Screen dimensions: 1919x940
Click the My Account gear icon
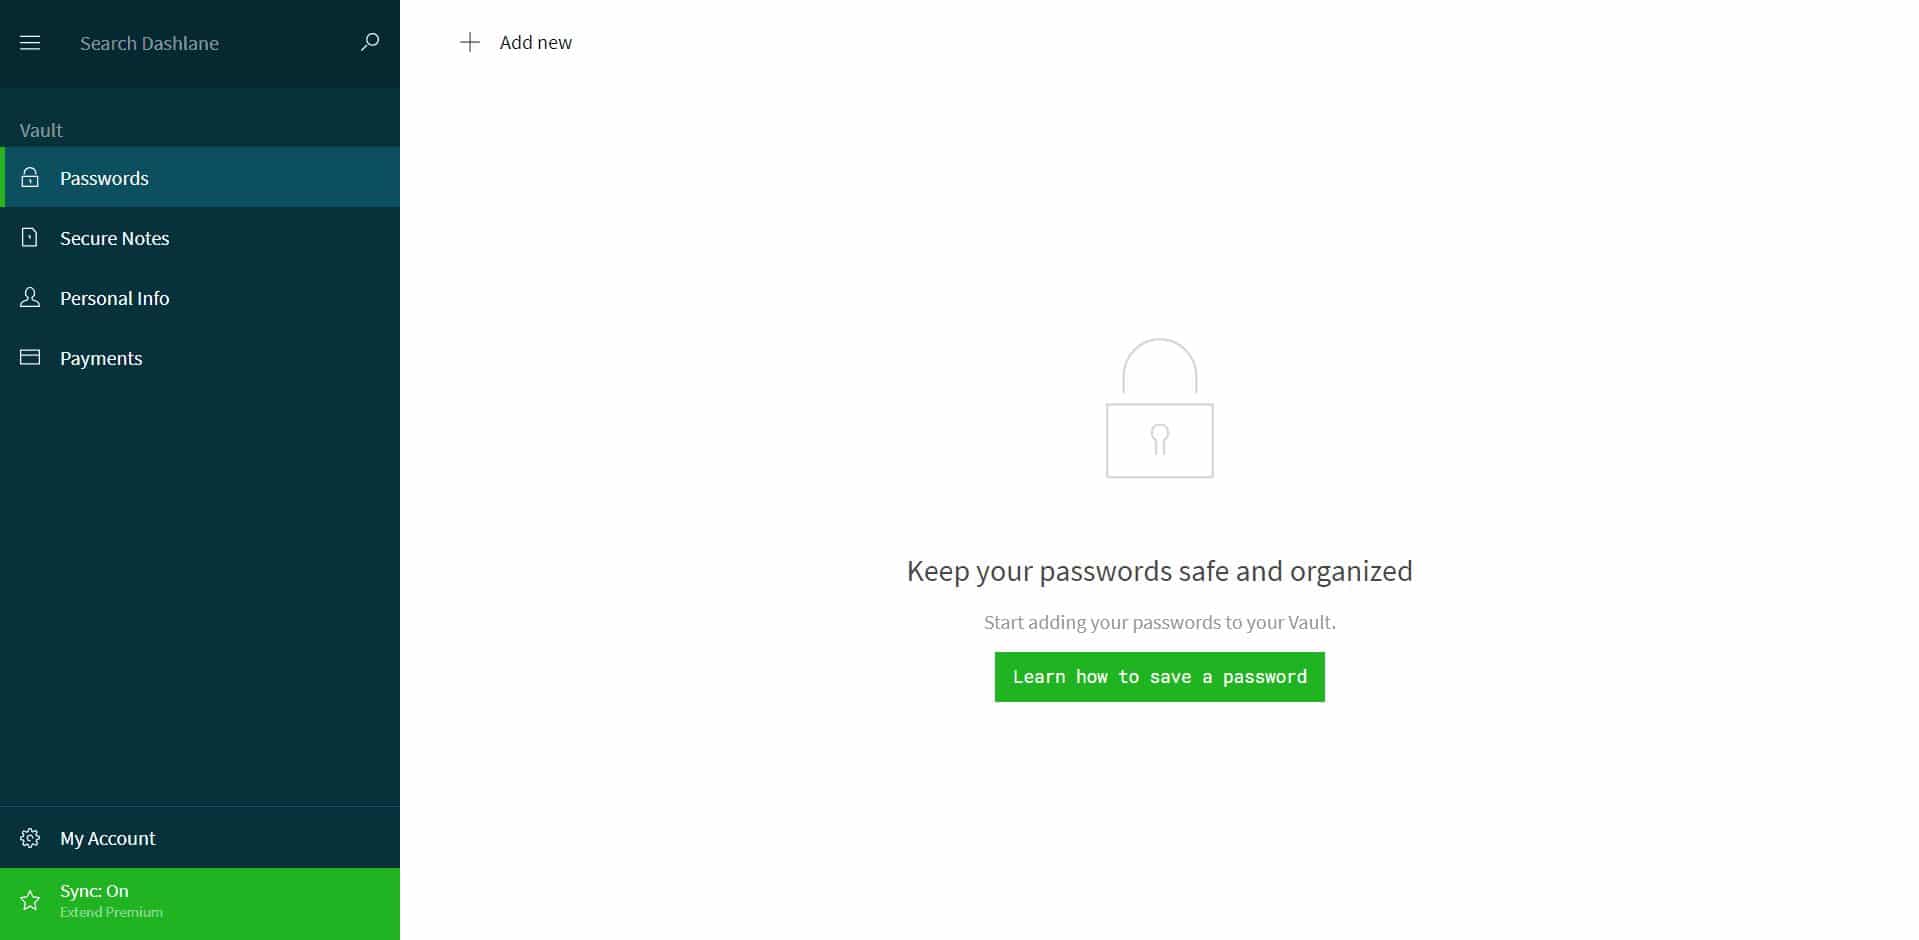pos(30,838)
